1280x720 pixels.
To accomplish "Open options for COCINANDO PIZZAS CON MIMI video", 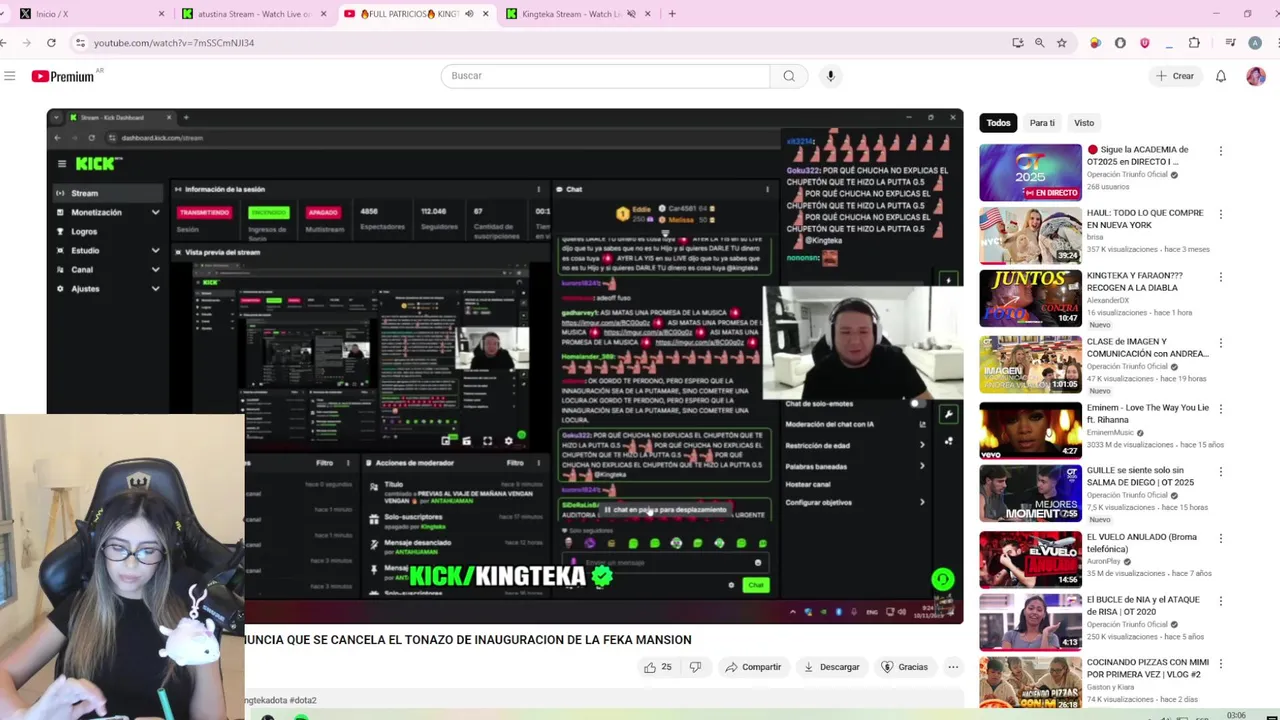I will [x=1220, y=663].
